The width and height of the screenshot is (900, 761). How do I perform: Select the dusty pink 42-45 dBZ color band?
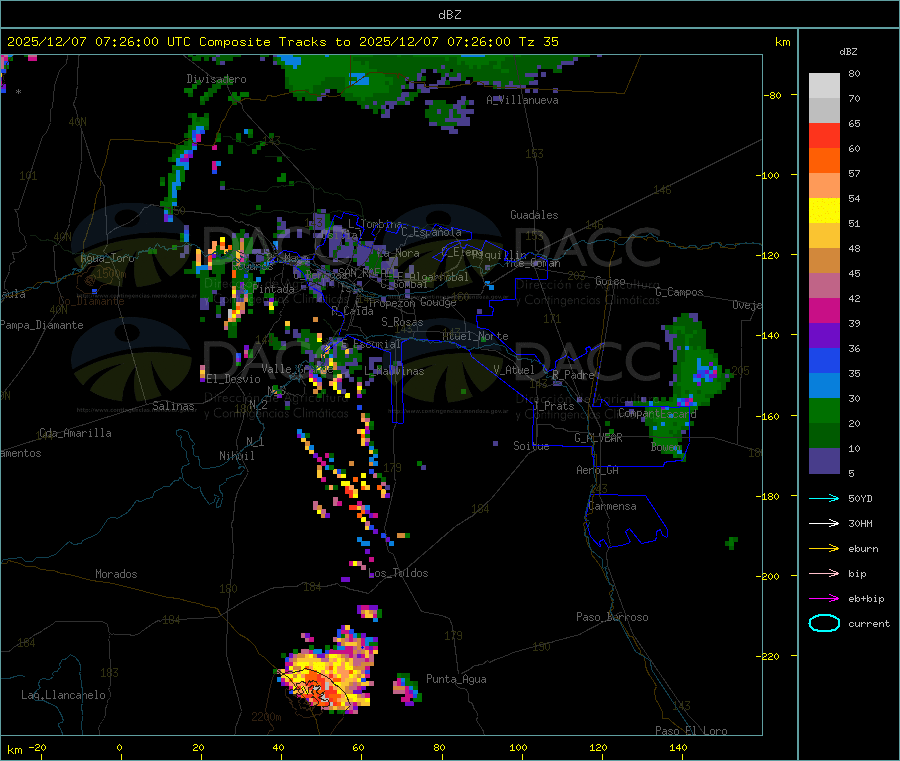coord(824,286)
